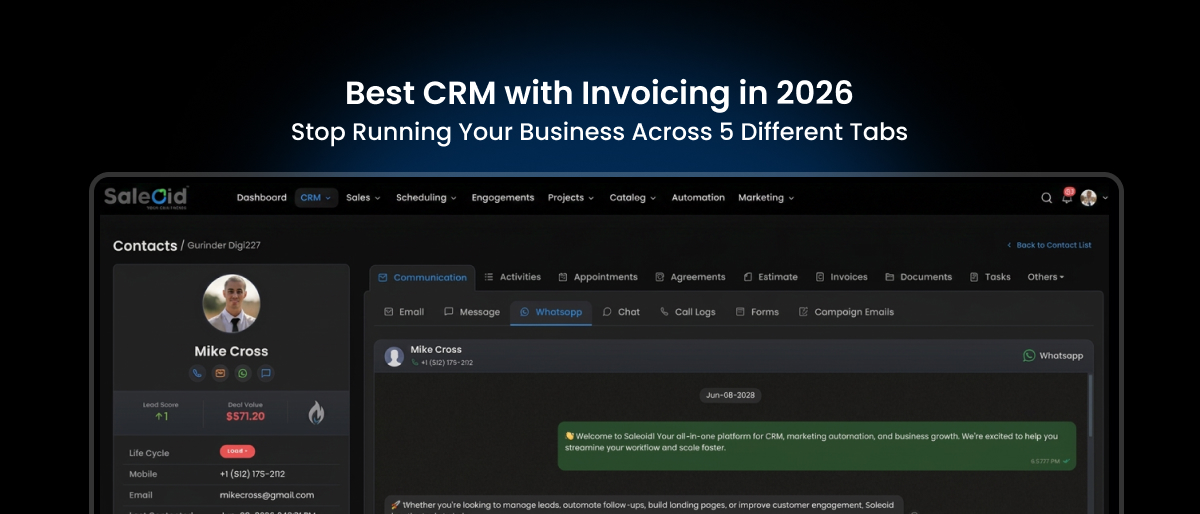This screenshot has width=1200, height=514.
Task: Select the Email communication sub-tab
Action: point(404,312)
